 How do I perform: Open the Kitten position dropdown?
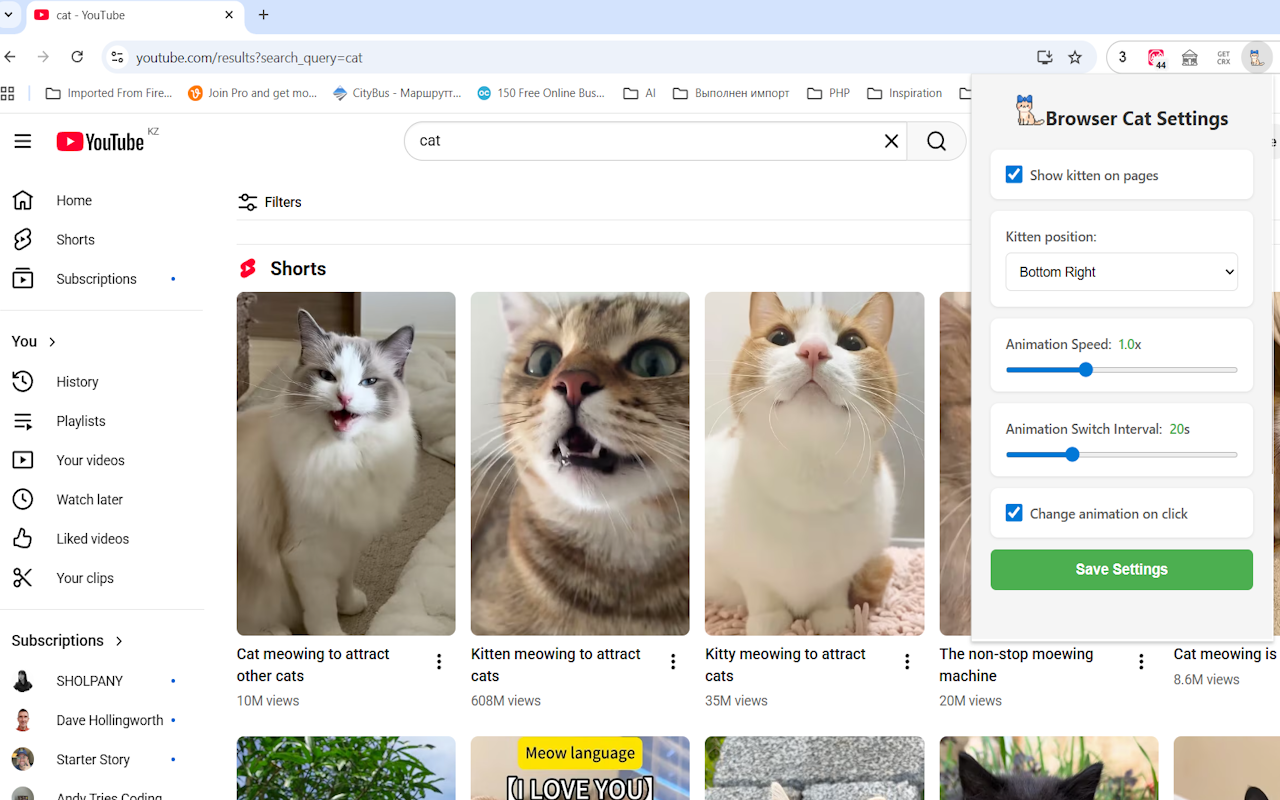1121,272
